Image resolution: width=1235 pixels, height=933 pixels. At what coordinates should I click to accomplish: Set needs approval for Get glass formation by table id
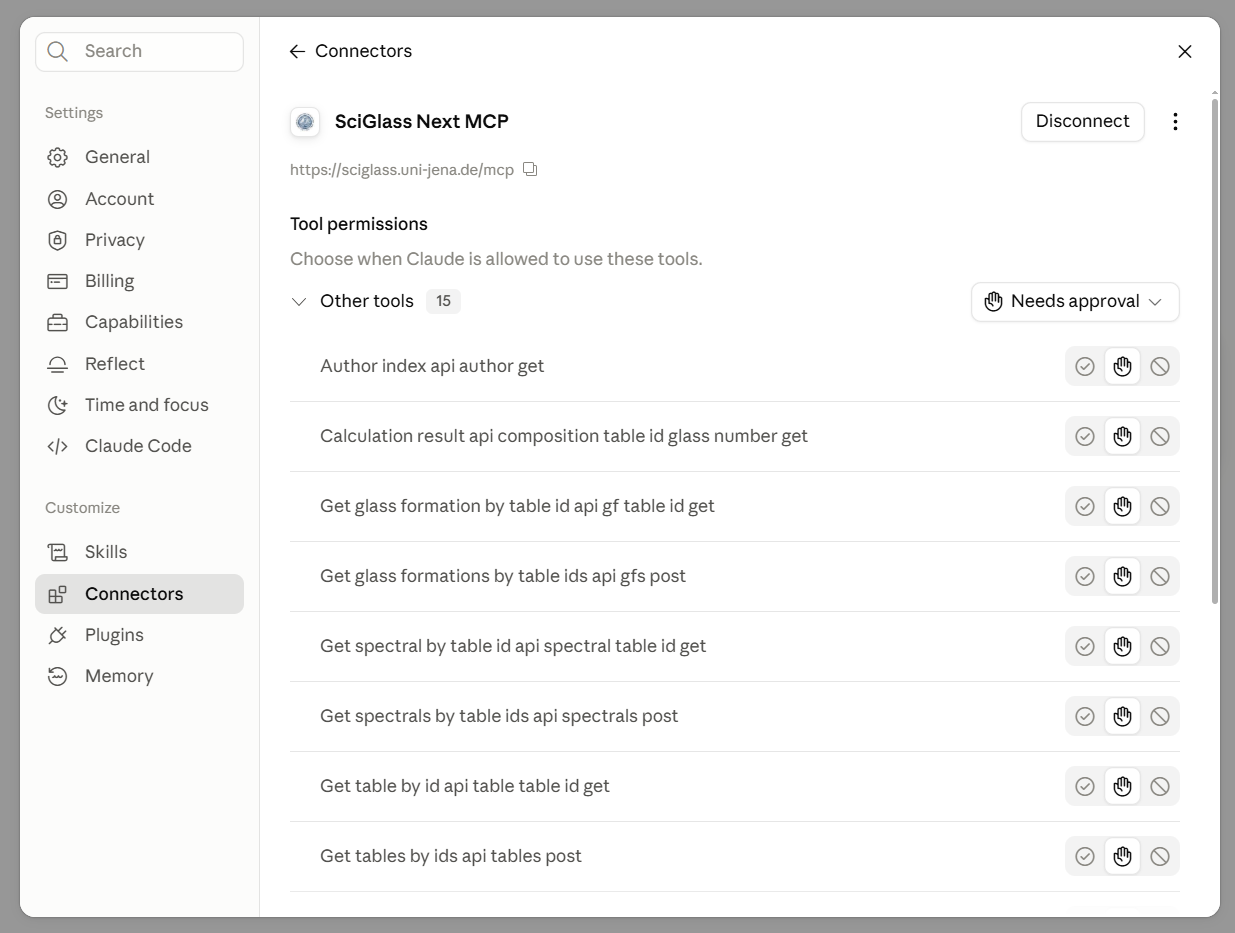tap(1122, 506)
